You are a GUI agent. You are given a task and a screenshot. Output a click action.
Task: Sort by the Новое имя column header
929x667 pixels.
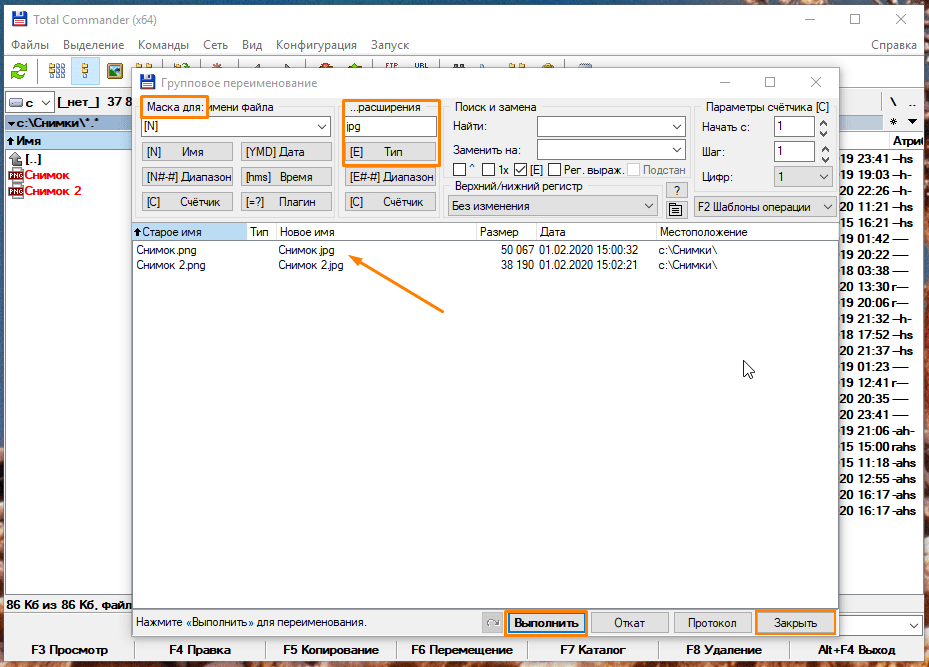tap(376, 232)
